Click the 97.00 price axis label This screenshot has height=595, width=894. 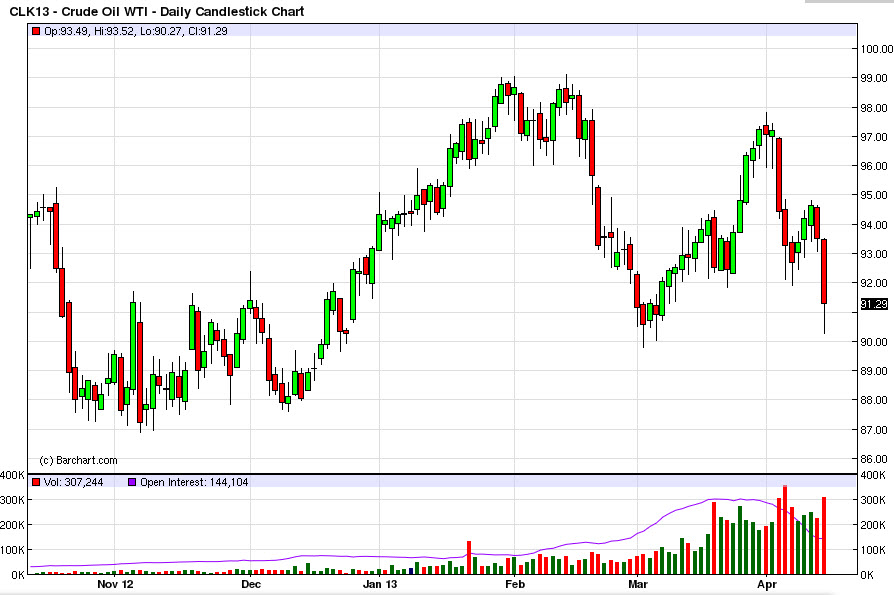pyautogui.click(x=874, y=137)
